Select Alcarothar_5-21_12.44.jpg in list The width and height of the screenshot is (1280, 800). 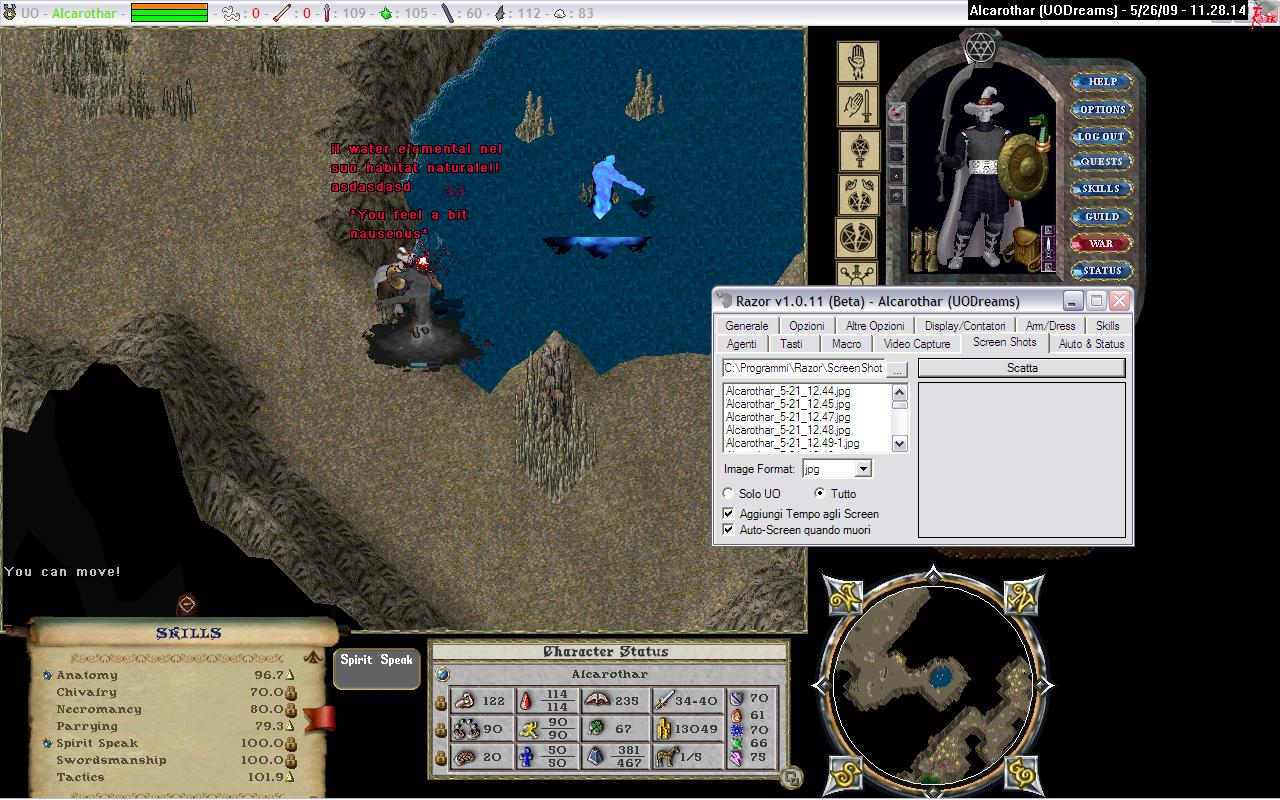click(x=788, y=391)
